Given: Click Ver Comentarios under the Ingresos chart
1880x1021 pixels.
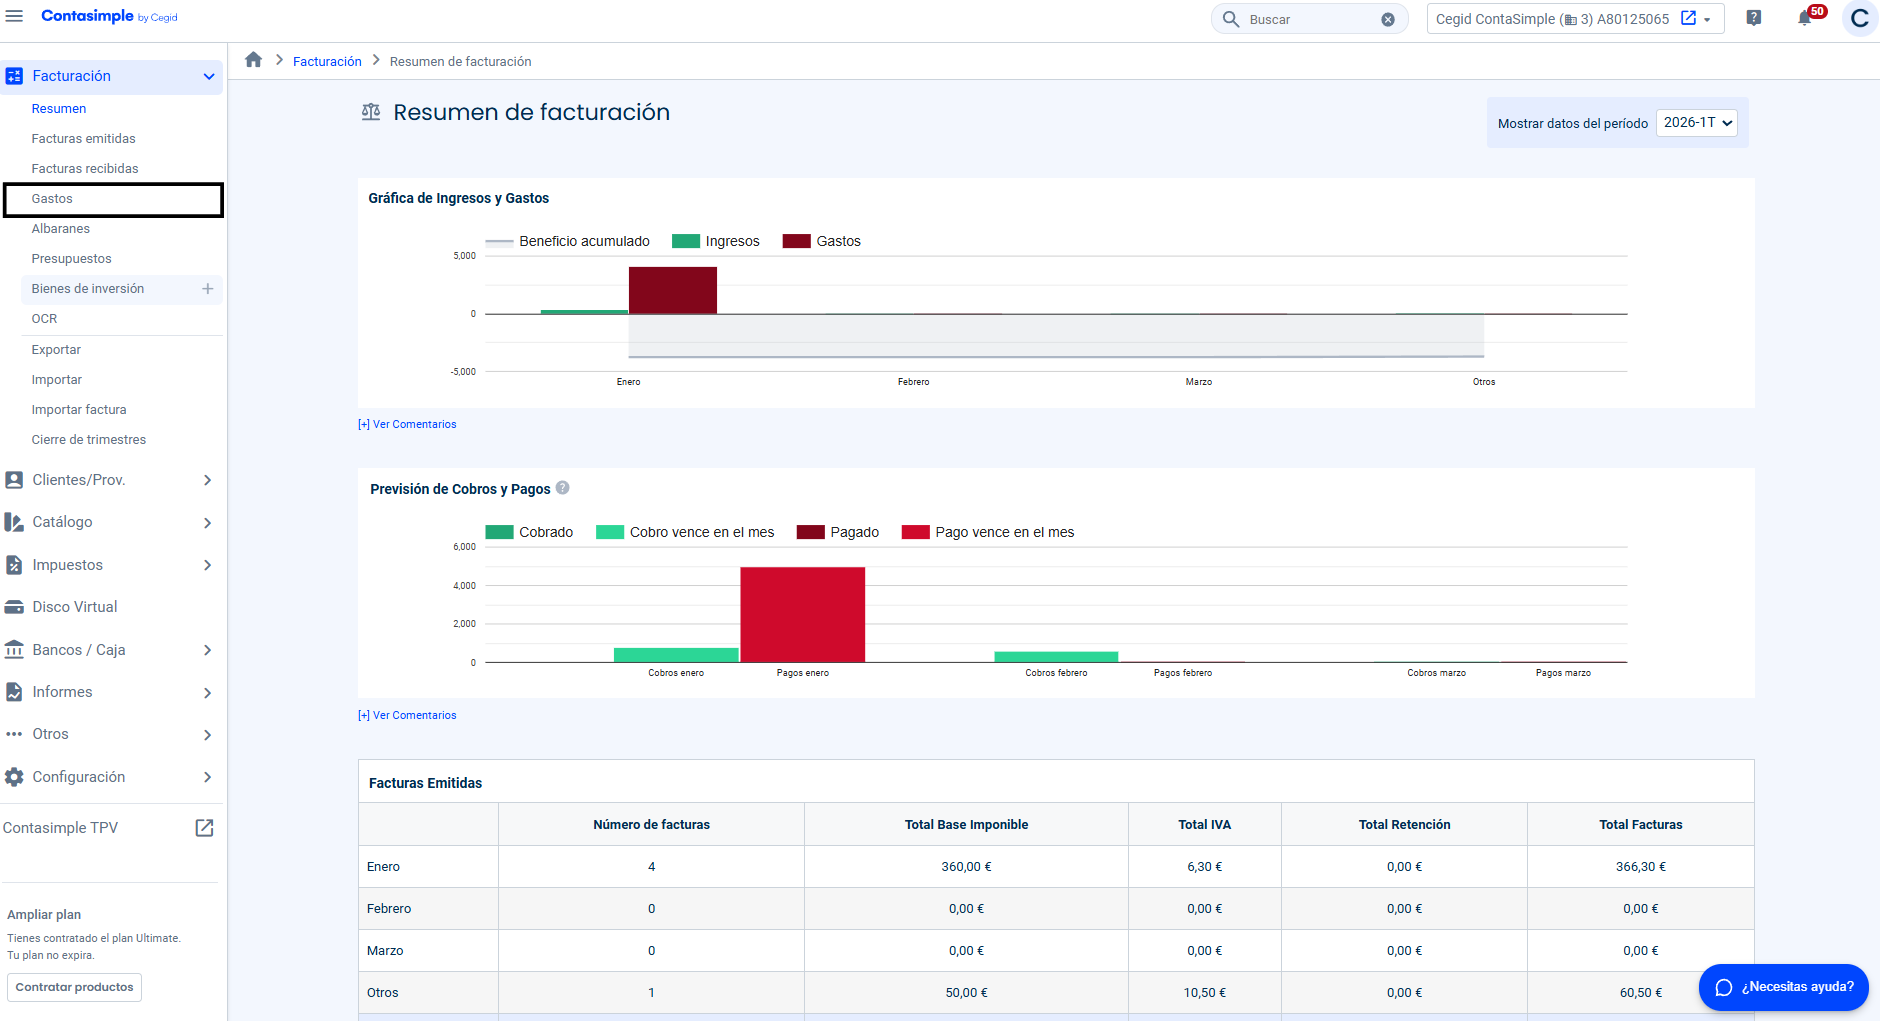Looking at the screenshot, I should (x=407, y=424).
